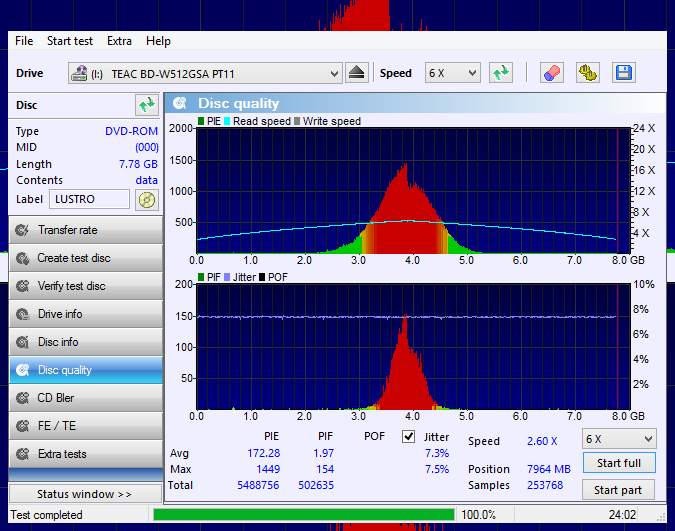This screenshot has width=675, height=531.
Task: Click the Disc quality sidebar icon
Action: pos(22,370)
